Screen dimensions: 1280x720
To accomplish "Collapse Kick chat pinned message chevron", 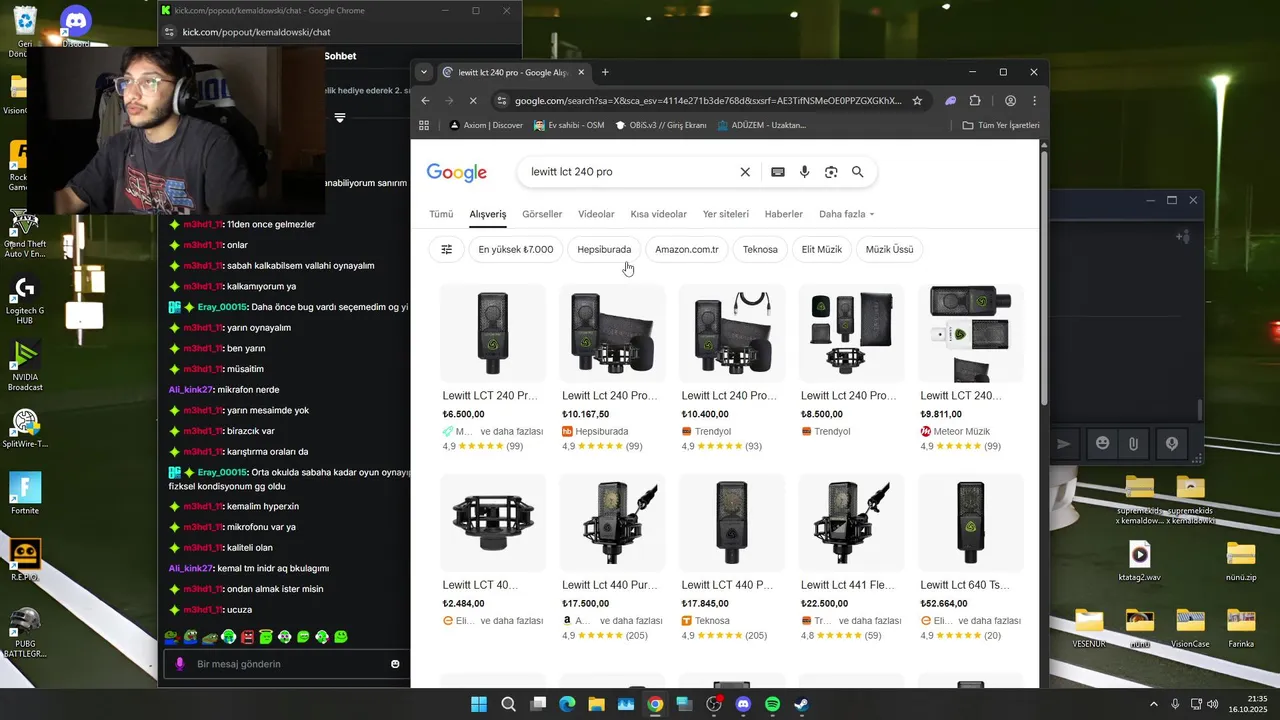I will point(340,118).
